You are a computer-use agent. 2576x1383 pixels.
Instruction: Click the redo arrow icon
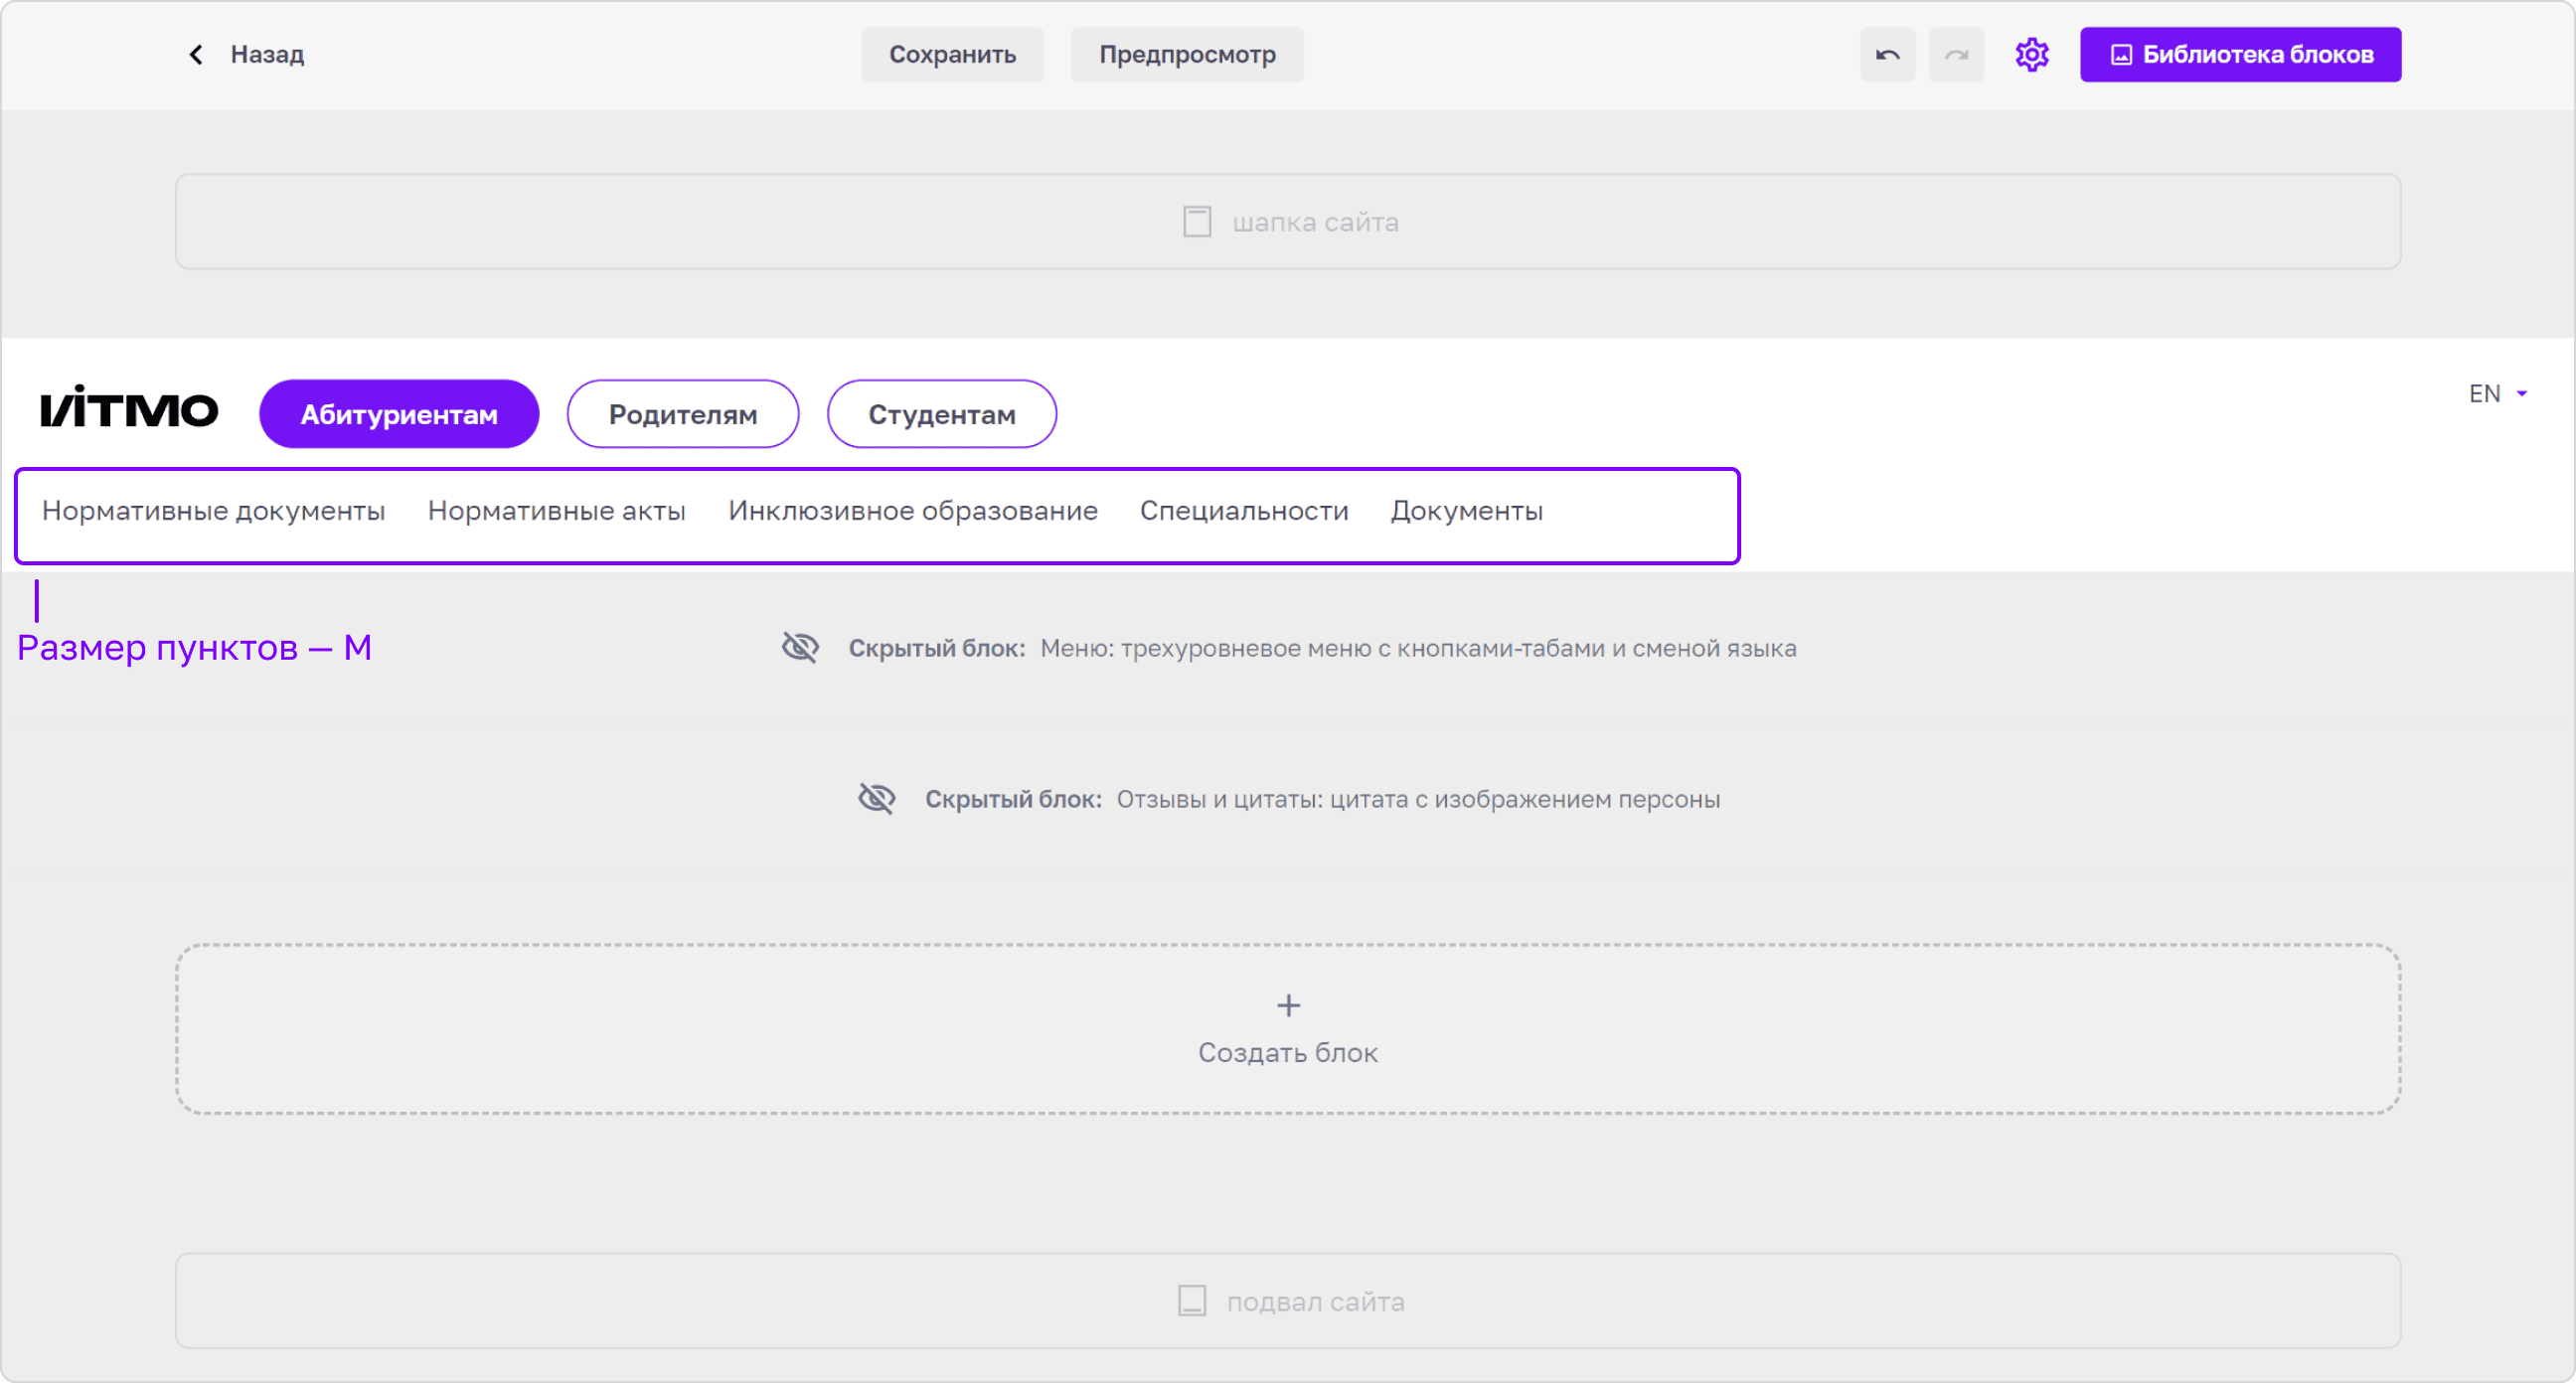(1956, 55)
